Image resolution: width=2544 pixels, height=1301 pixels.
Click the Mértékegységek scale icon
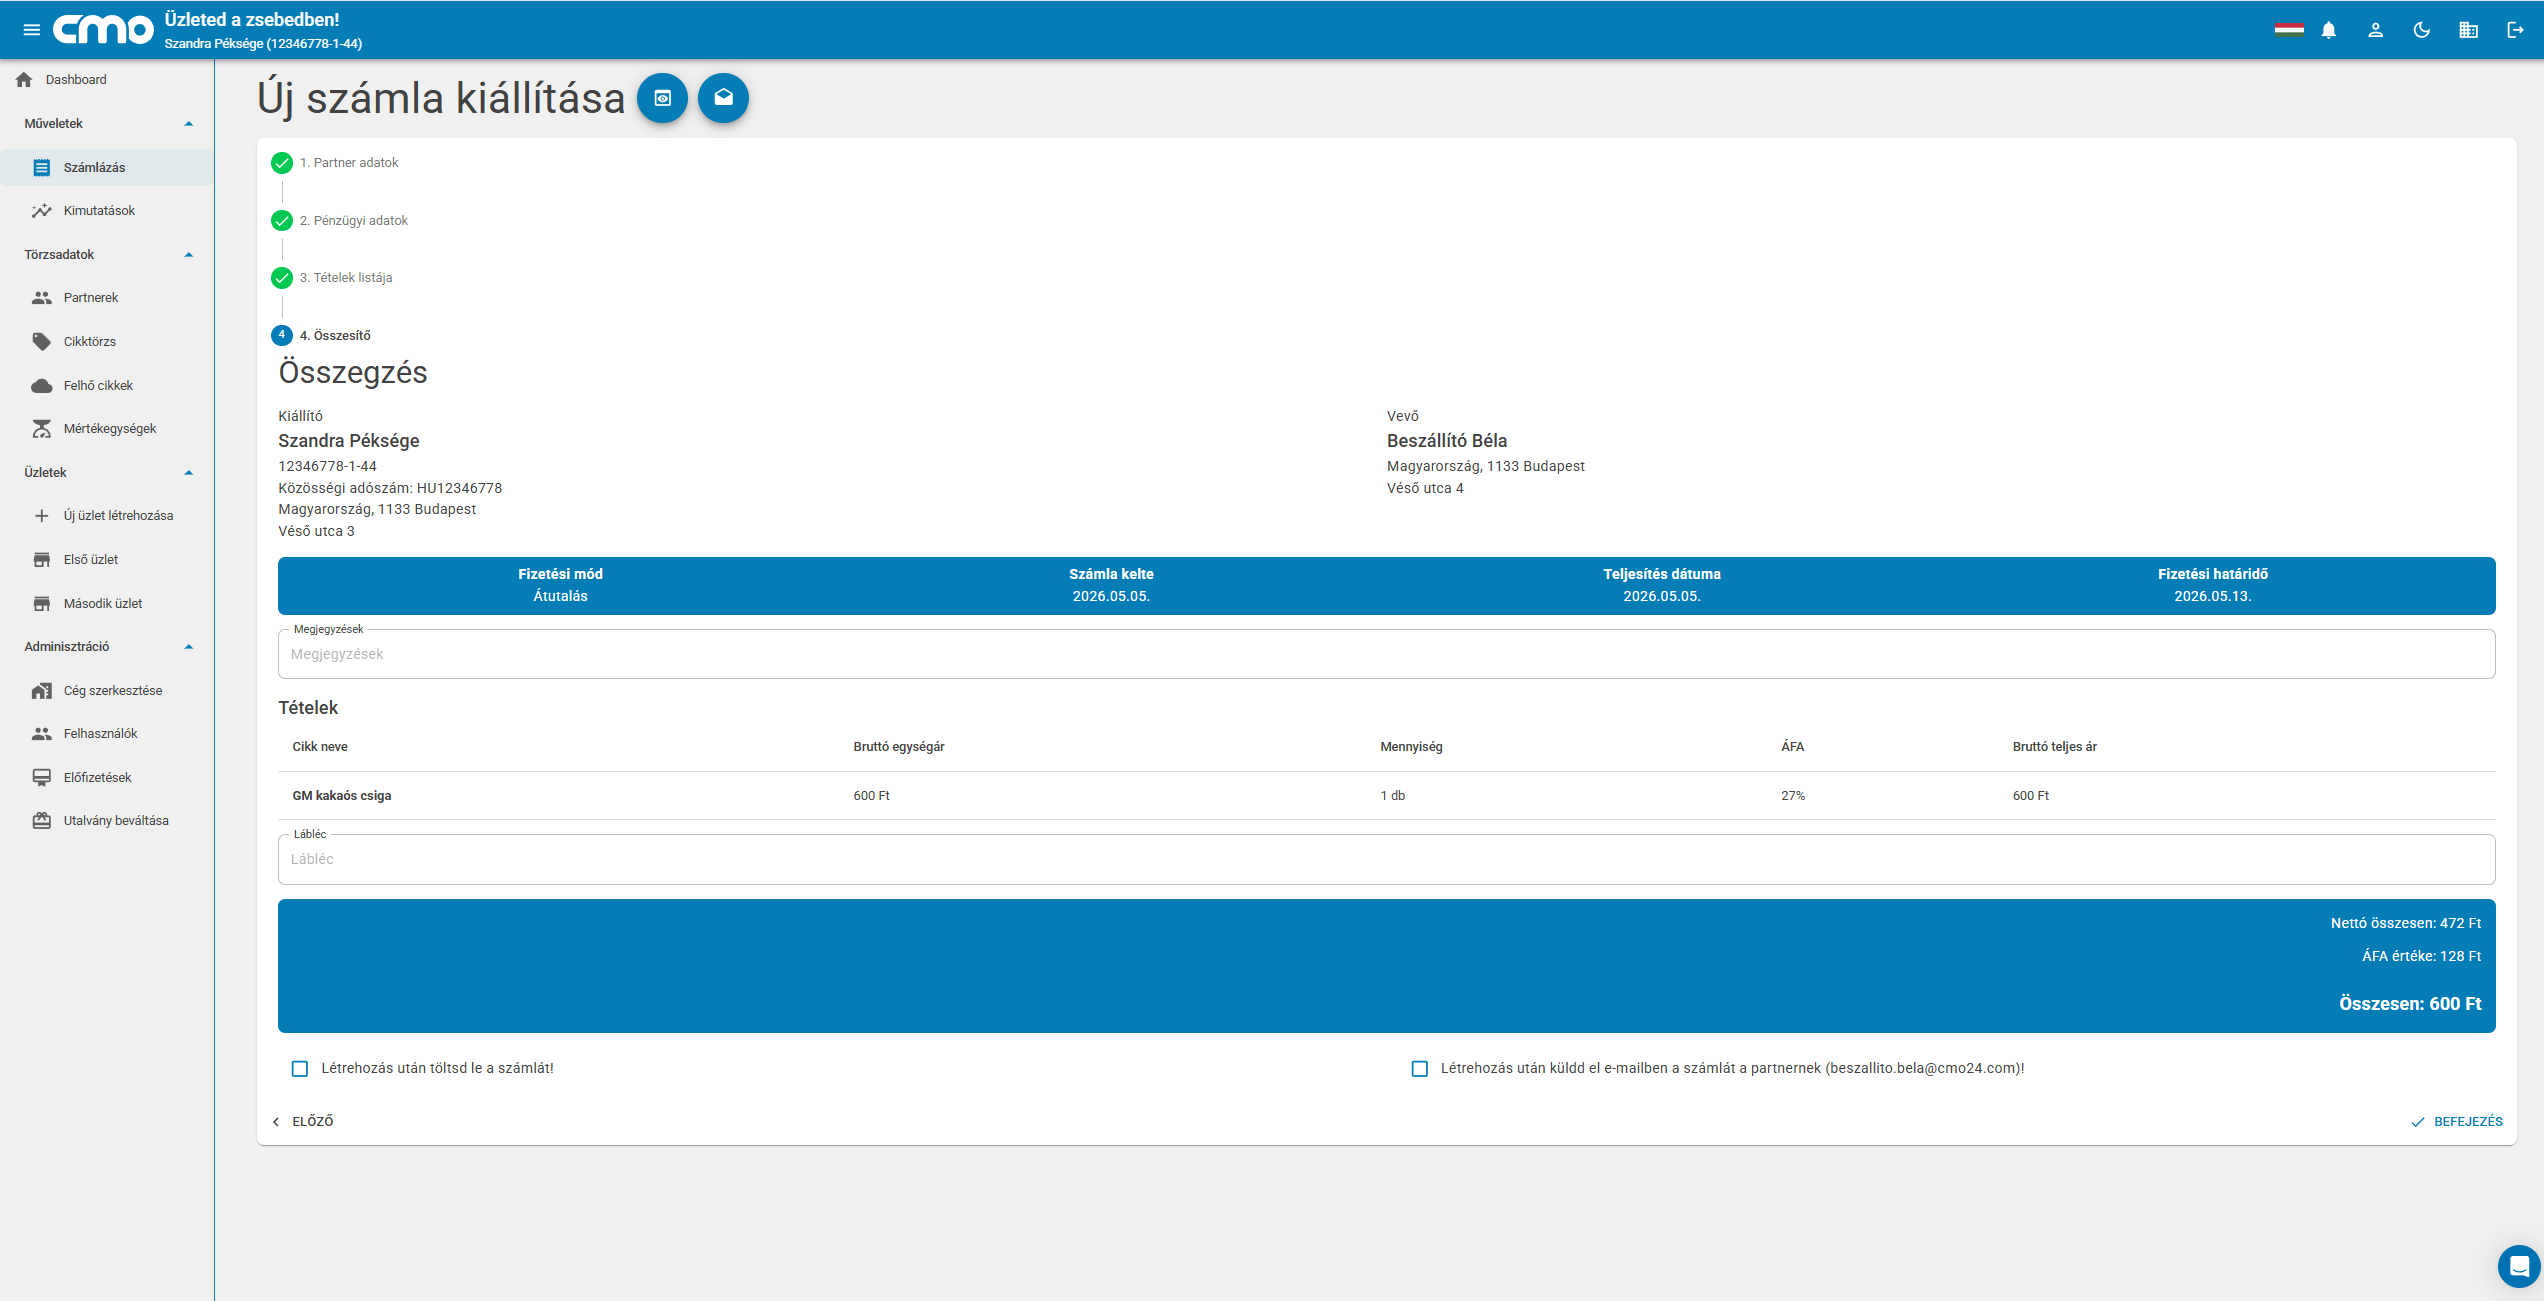pyautogui.click(x=41, y=429)
